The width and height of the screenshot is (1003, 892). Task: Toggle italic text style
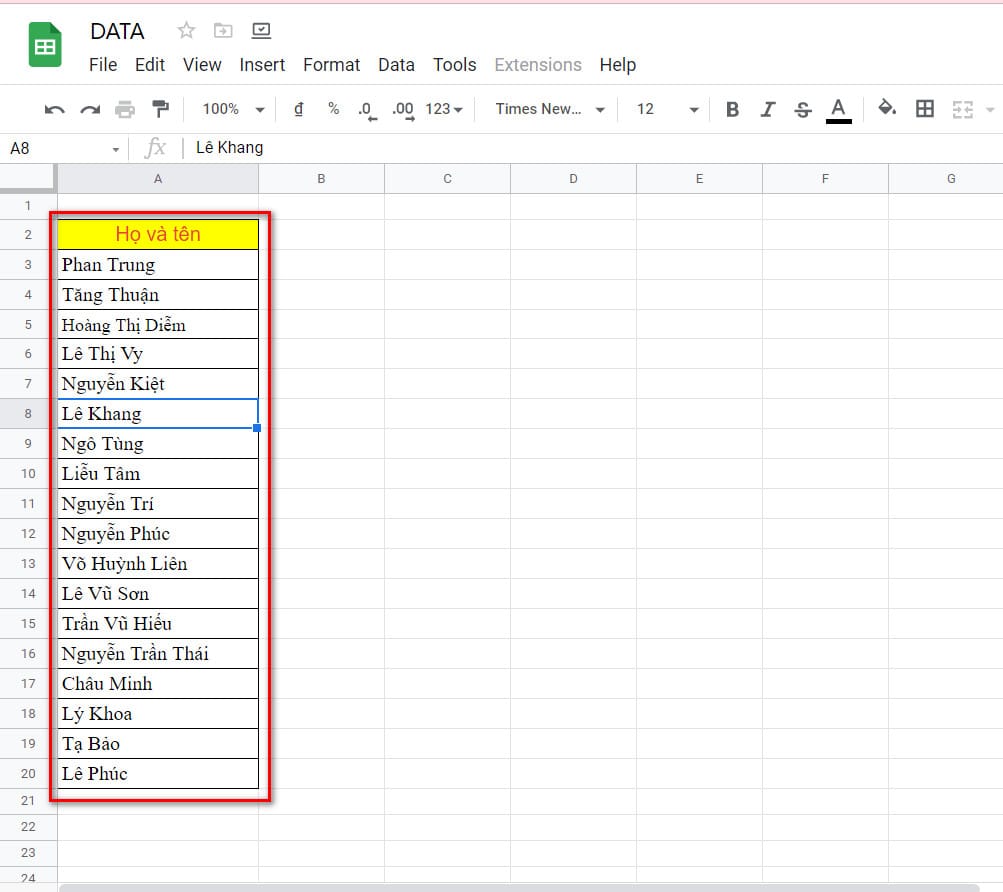pos(767,109)
